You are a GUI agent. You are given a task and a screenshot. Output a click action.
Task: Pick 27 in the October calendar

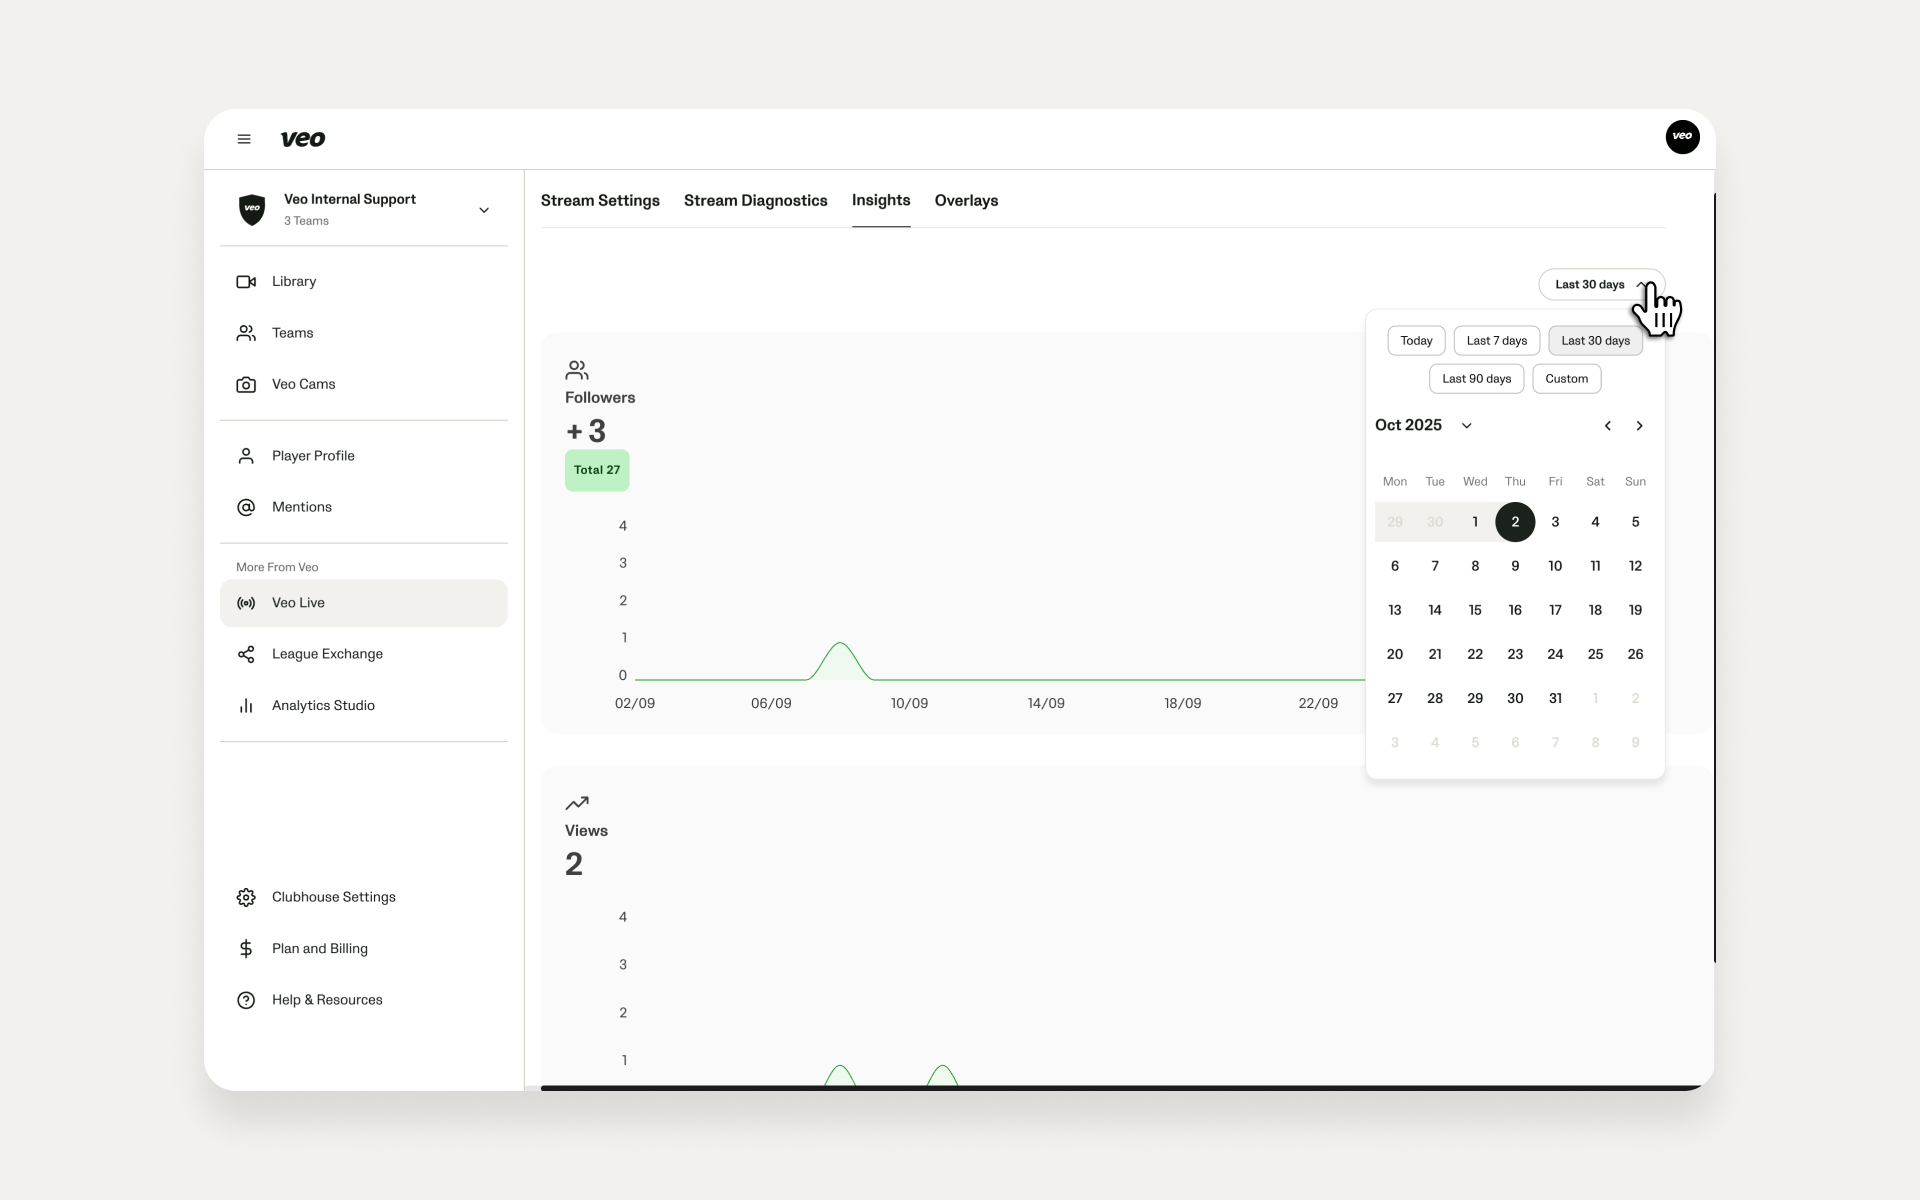tap(1395, 698)
